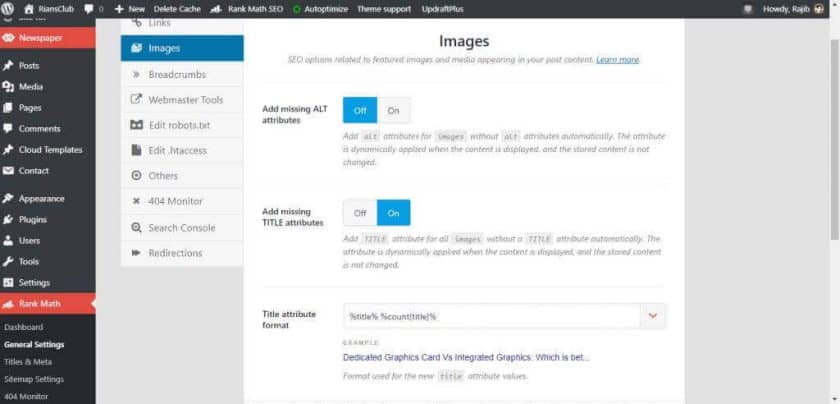Click the Edit .htaccess file icon
Viewport: 840px width, 404px height.
pos(137,151)
